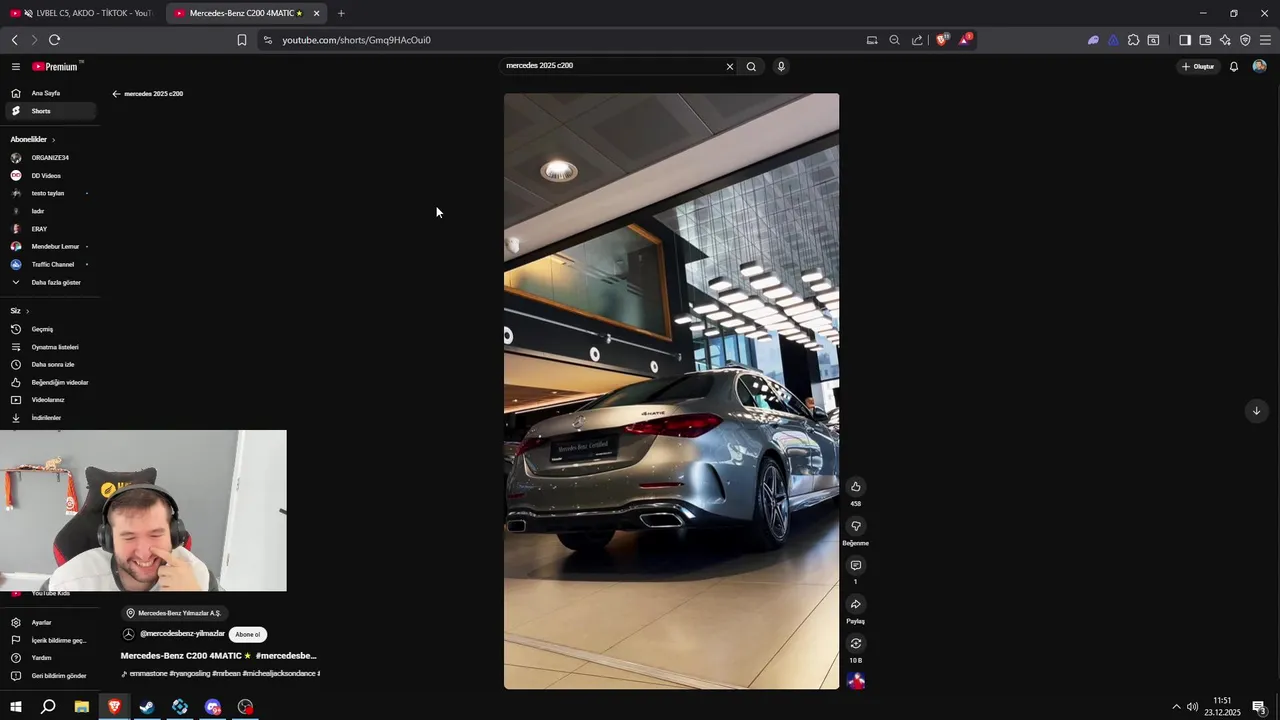Open the Leo AI sparkle icon
1280x720 pixels.
[1225, 40]
